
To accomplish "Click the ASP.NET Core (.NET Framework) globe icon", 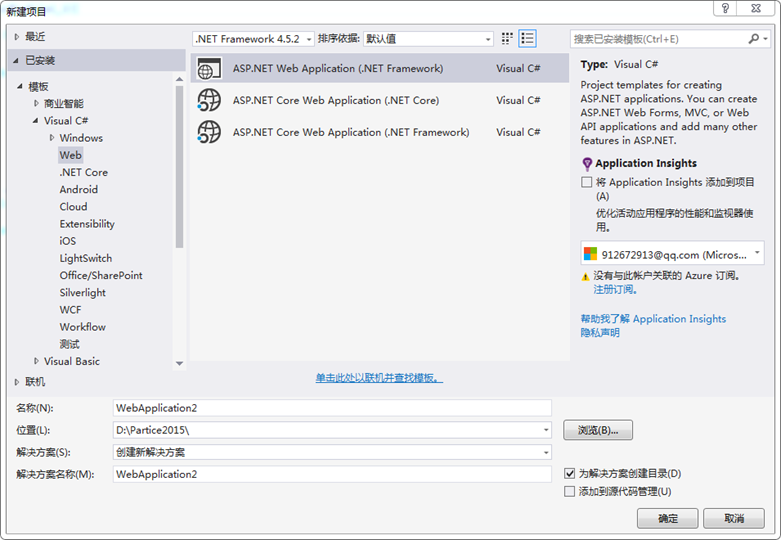I will [x=209, y=132].
